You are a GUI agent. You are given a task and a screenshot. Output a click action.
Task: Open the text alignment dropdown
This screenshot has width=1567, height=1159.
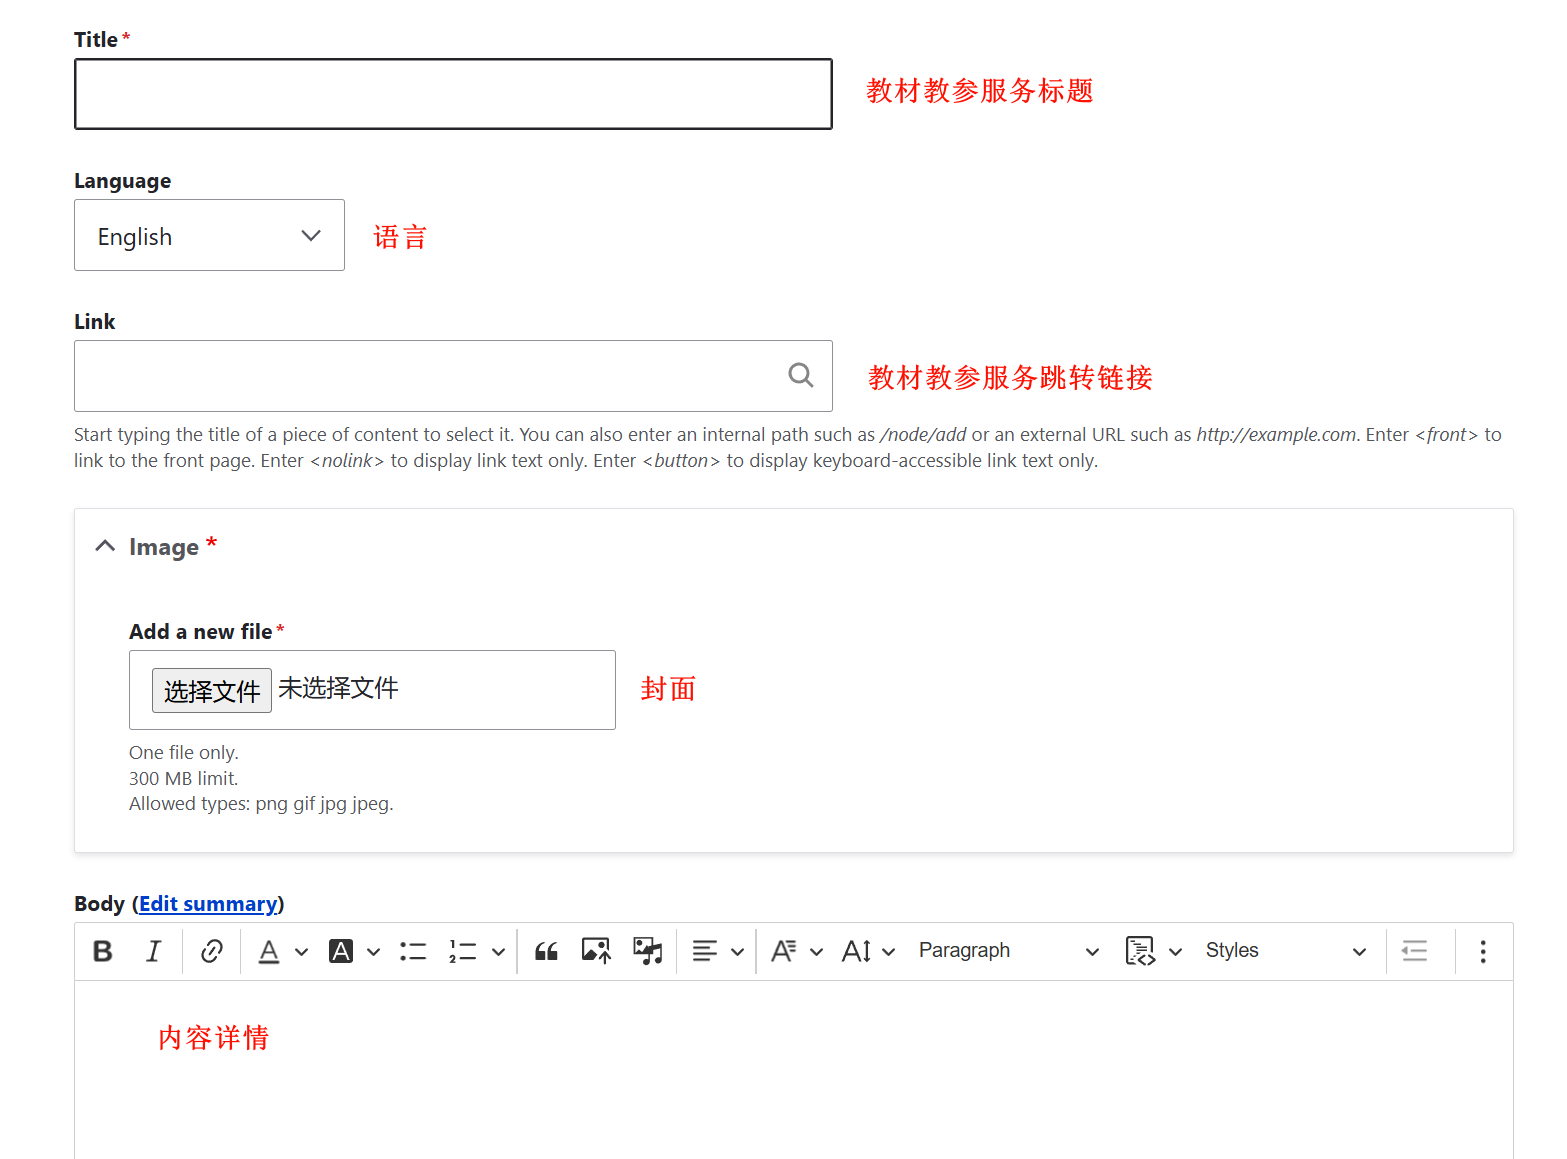tap(717, 951)
